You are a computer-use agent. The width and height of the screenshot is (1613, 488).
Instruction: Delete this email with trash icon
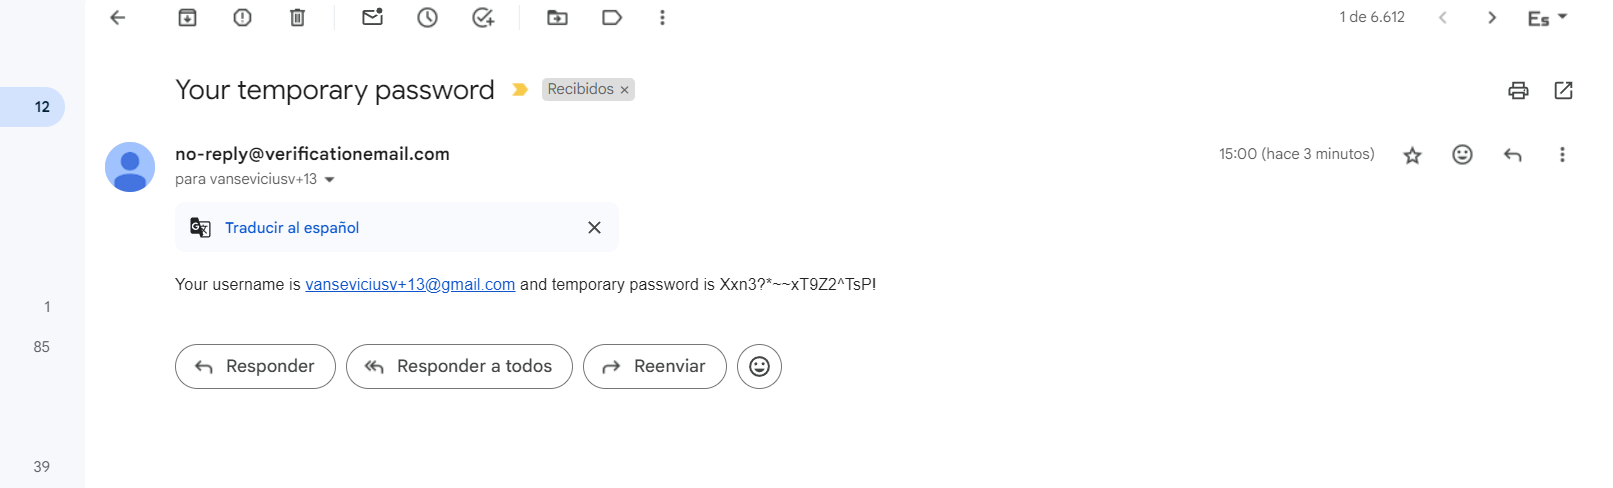click(297, 17)
